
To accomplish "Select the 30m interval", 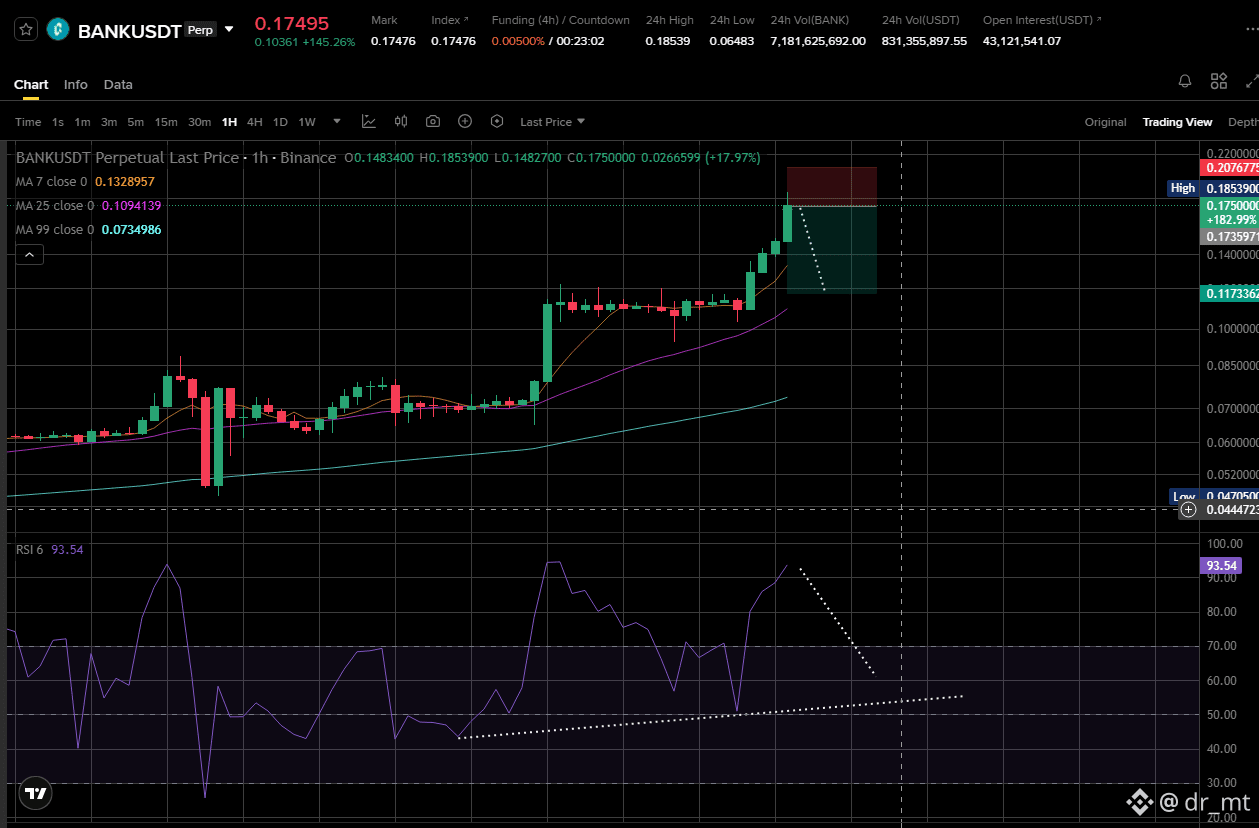I will tap(199, 122).
